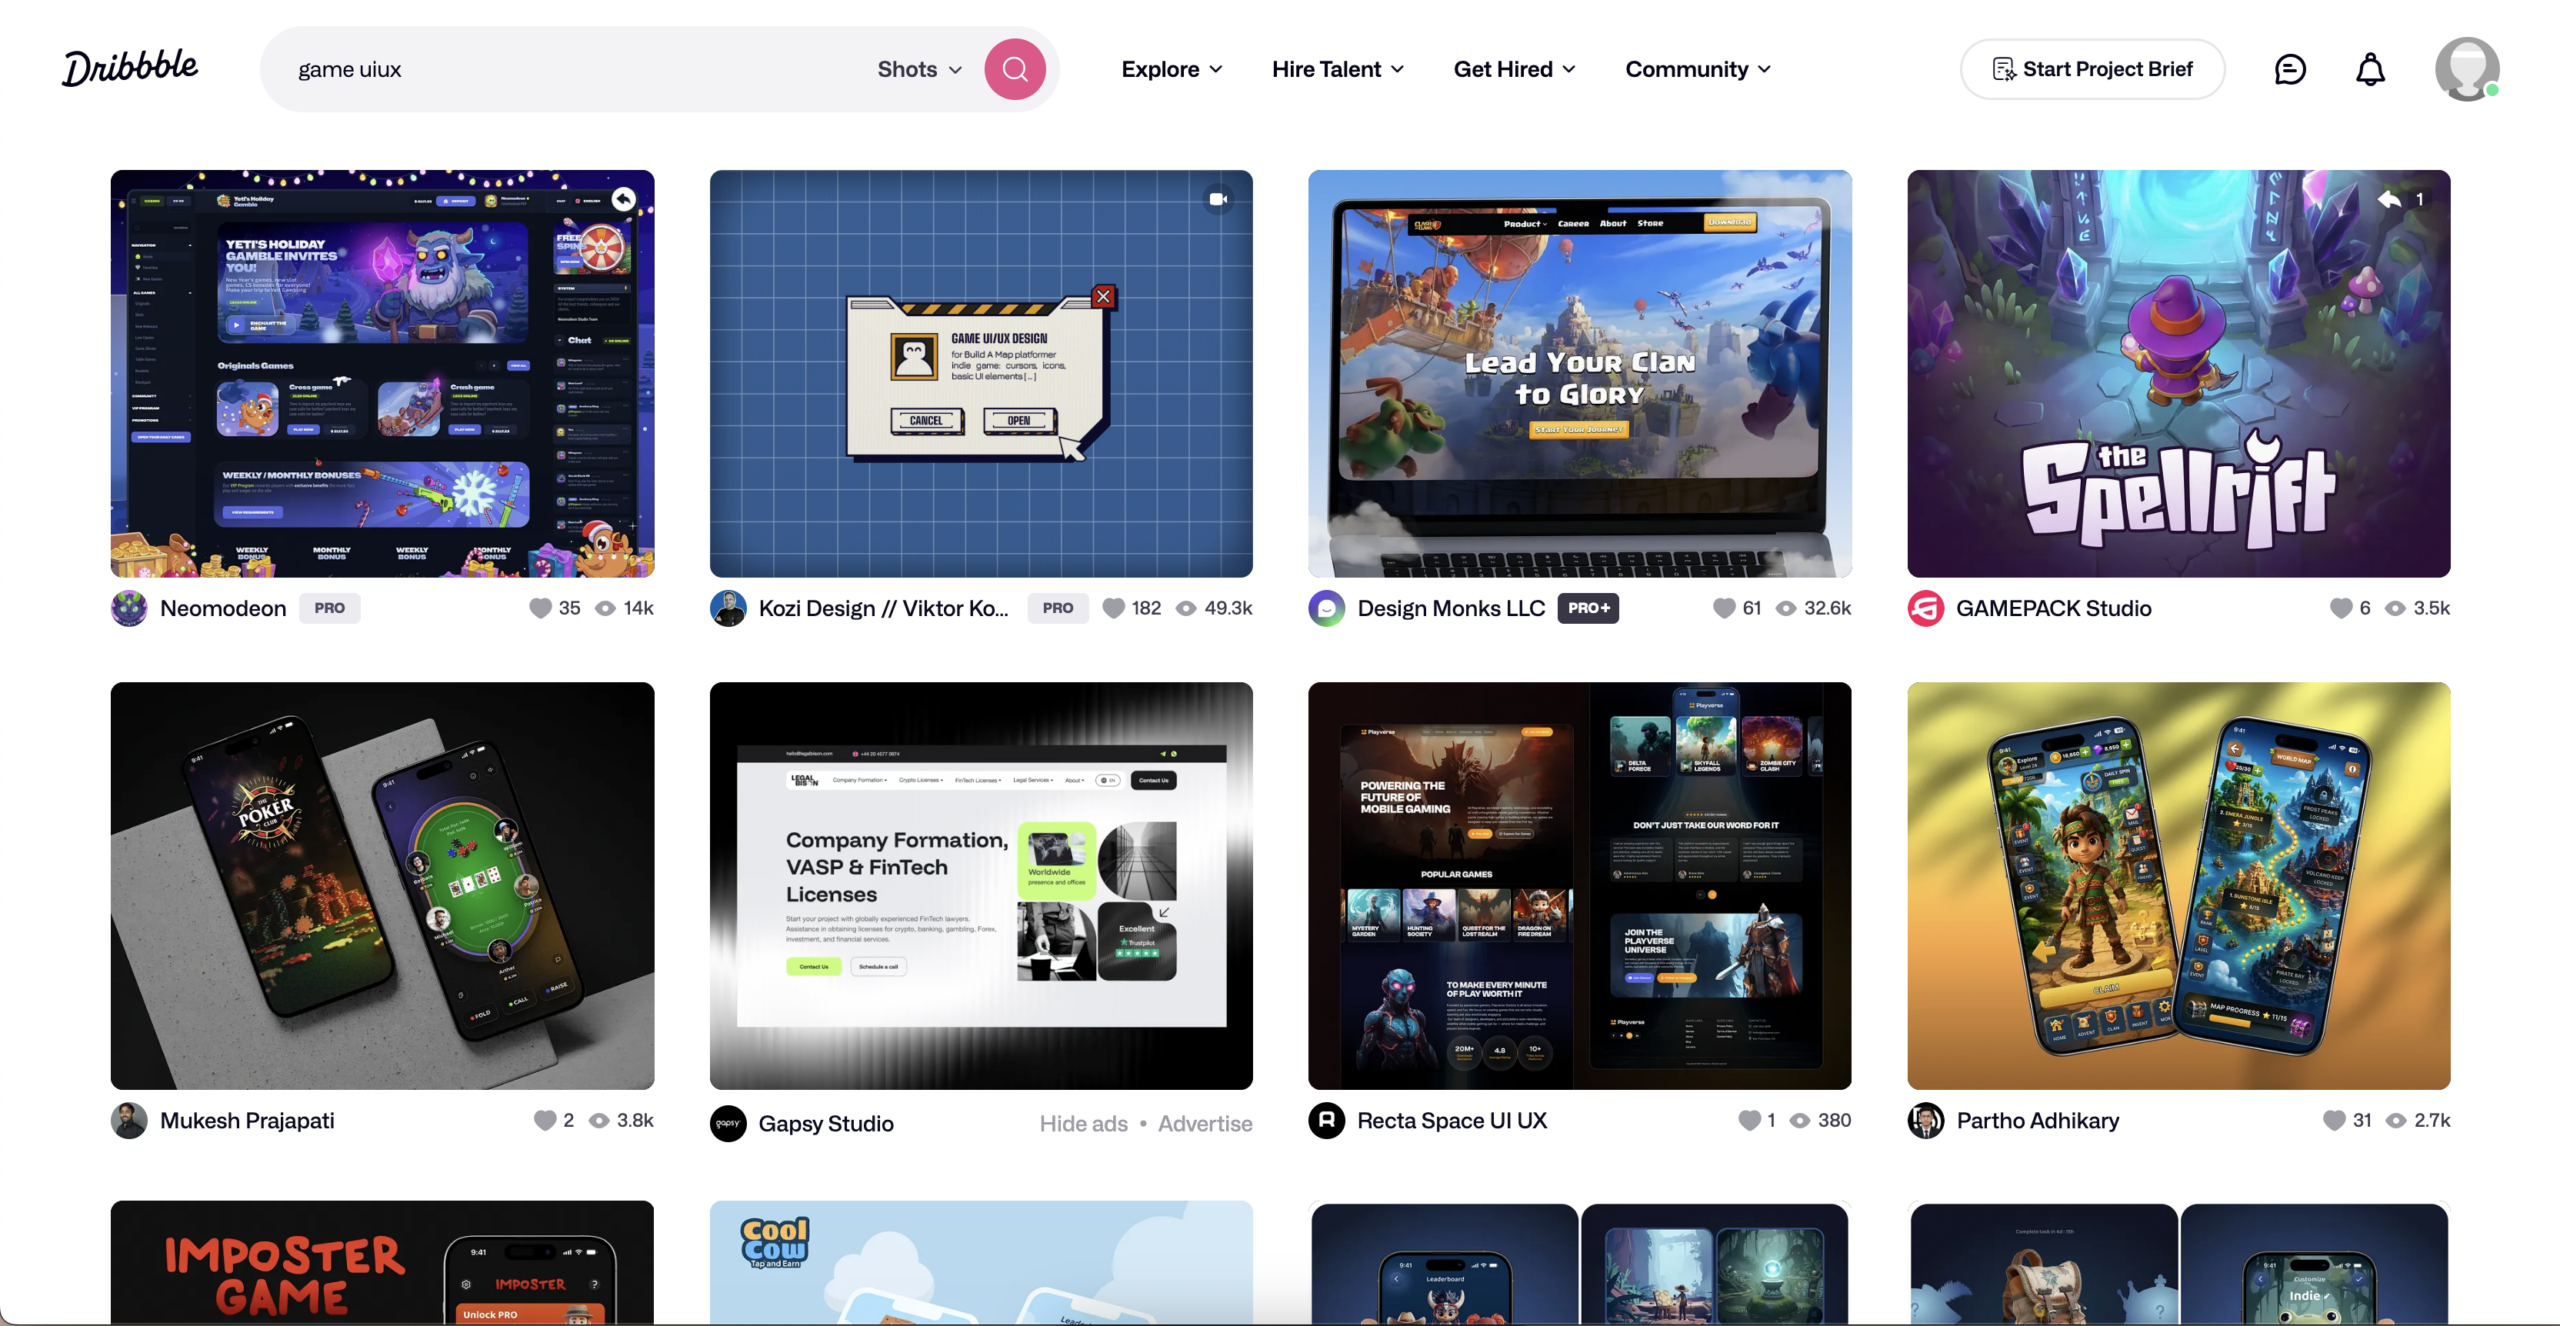2560x1326 pixels.
Task: Click the rebound arrow icon on Spellrift shot
Action: 2389,199
